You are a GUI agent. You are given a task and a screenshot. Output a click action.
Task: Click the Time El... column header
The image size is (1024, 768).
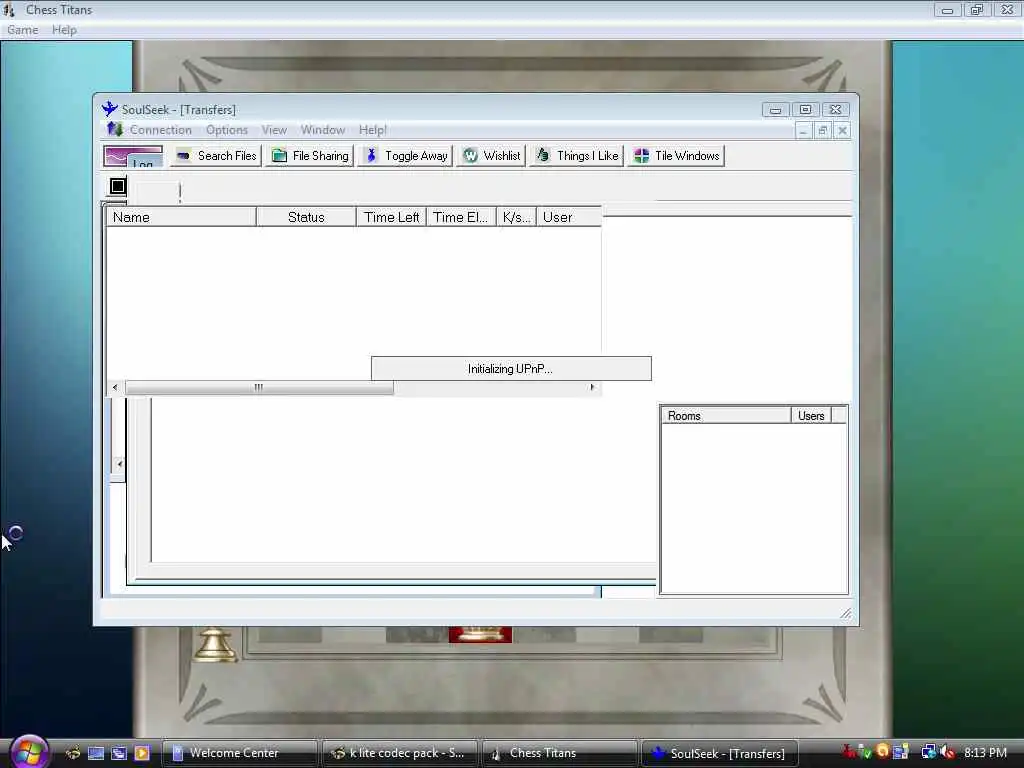tap(461, 217)
